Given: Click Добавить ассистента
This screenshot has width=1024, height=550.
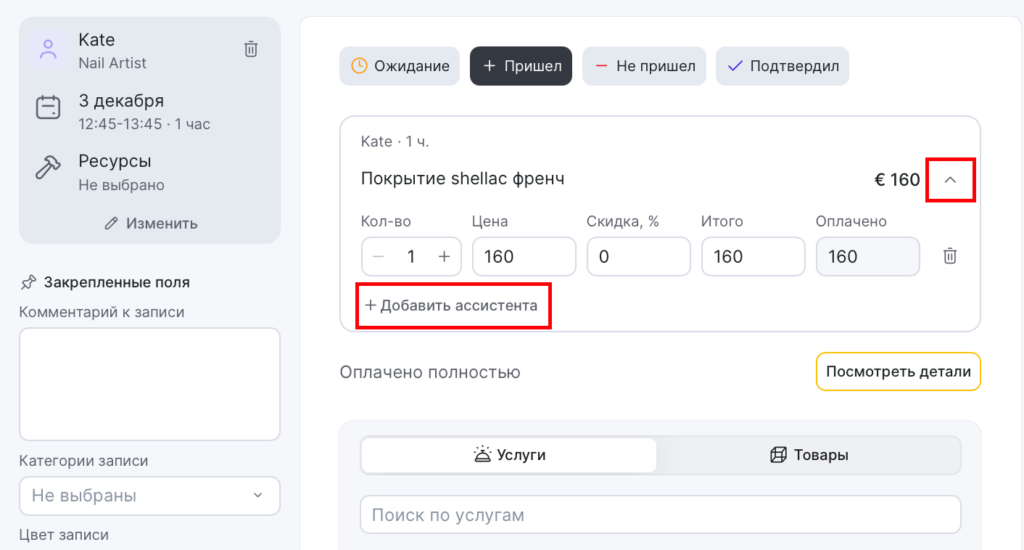Looking at the screenshot, I should [x=452, y=305].
